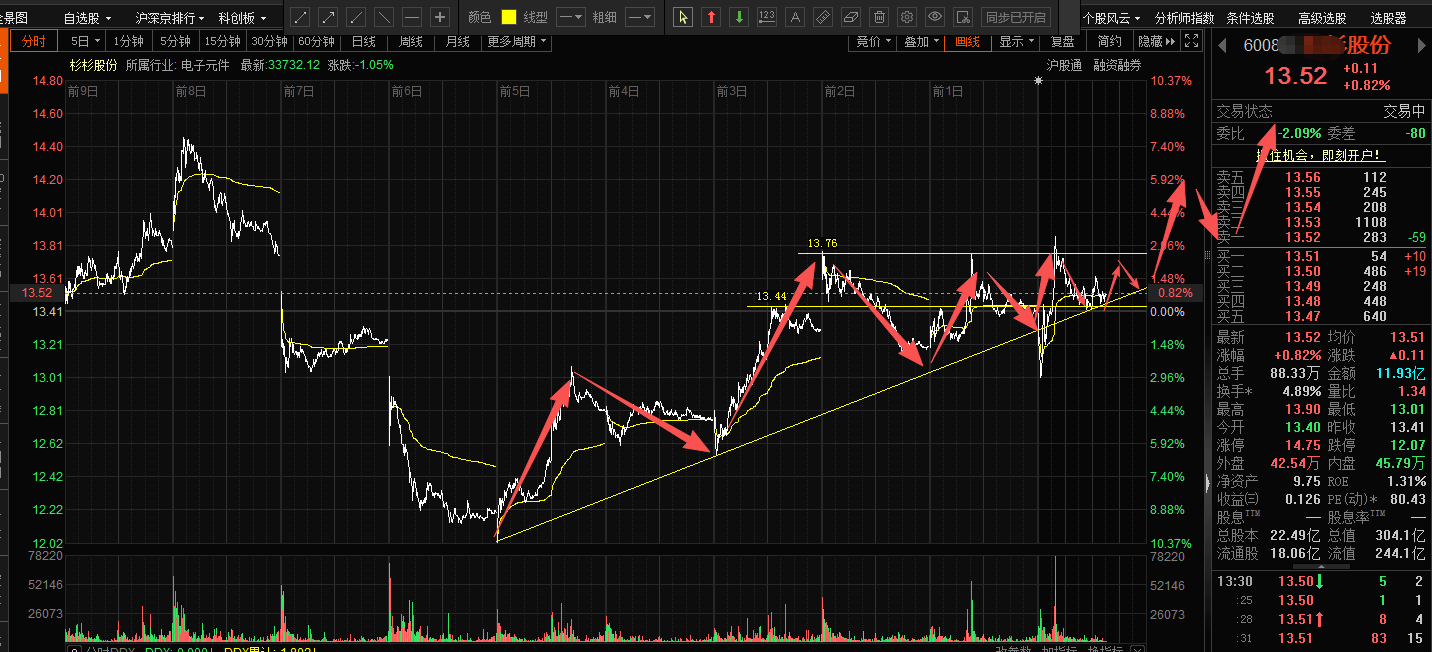The width and height of the screenshot is (1432, 652).
Task: Toggle the 画线 drawing mode button
Action: pos(967,41)
